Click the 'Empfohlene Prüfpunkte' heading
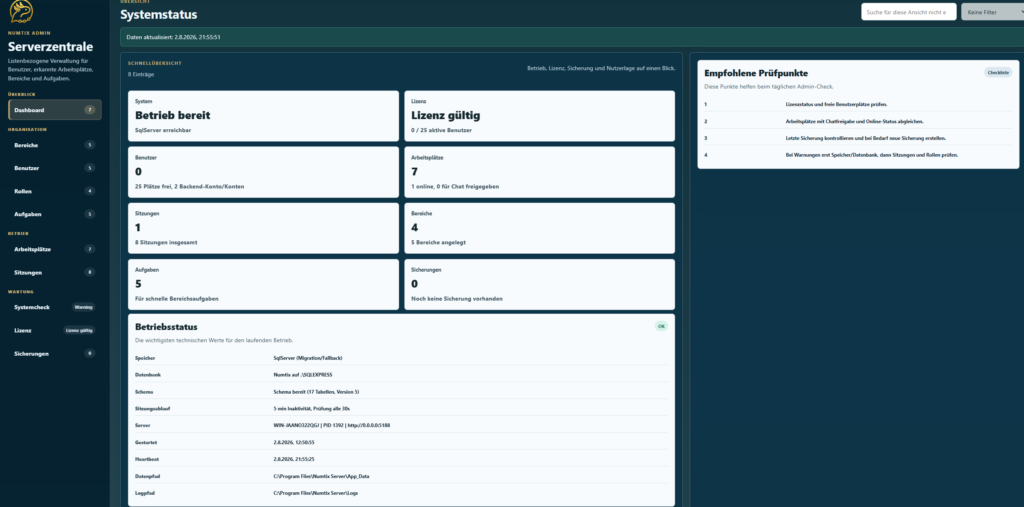The image size is (1024, 507). [x=756, y=73]
